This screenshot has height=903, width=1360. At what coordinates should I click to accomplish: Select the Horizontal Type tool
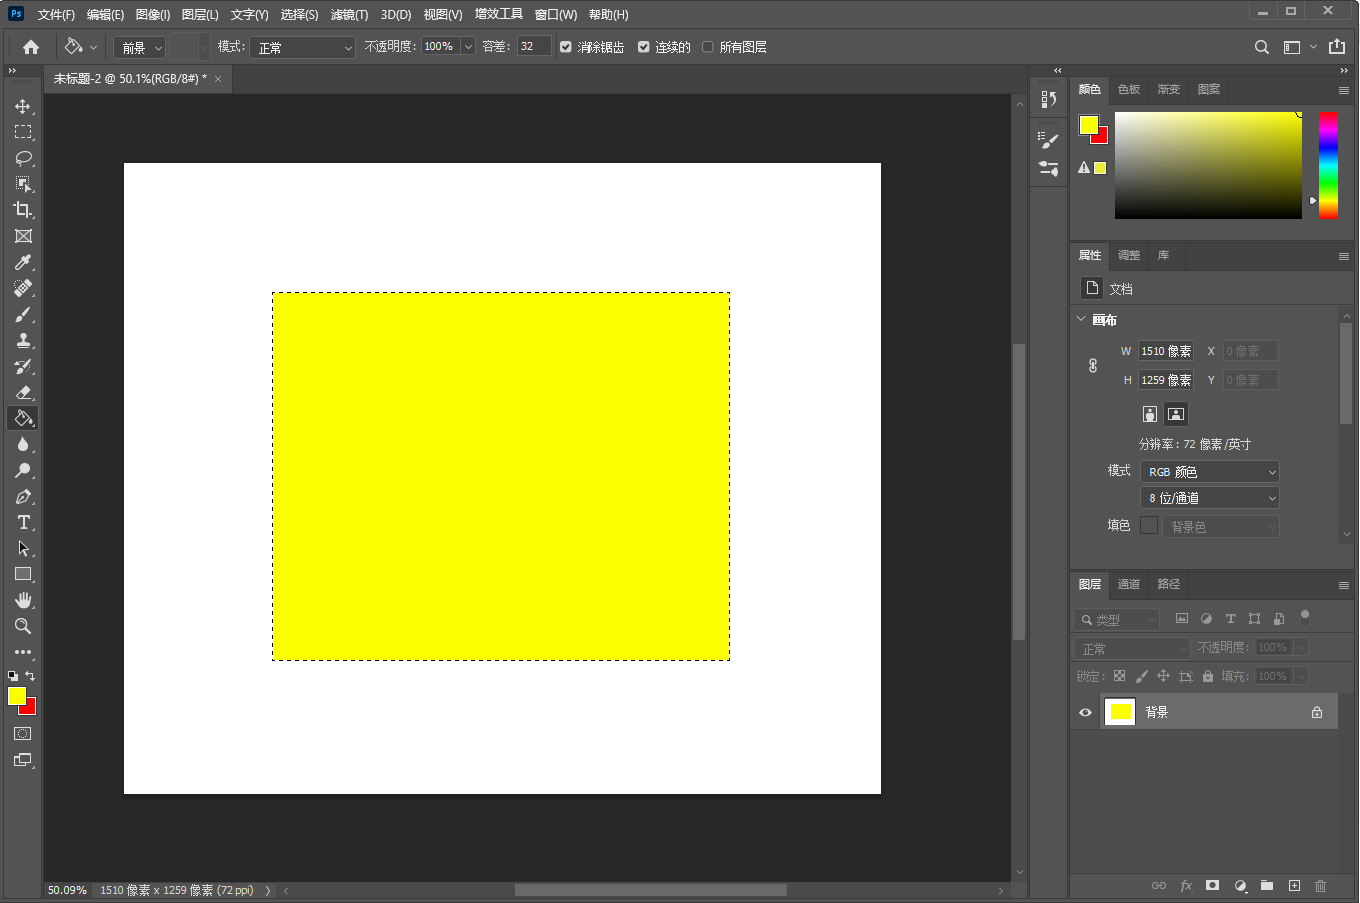pos(23,522)
